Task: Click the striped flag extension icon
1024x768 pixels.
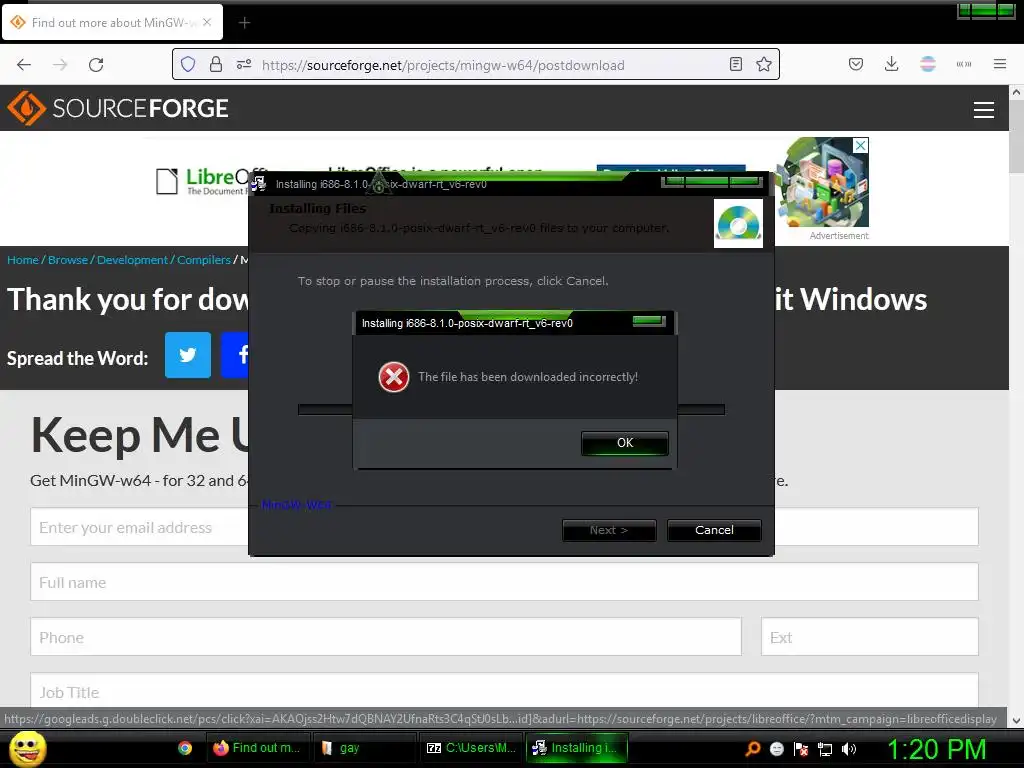Action: pos(927,64)
